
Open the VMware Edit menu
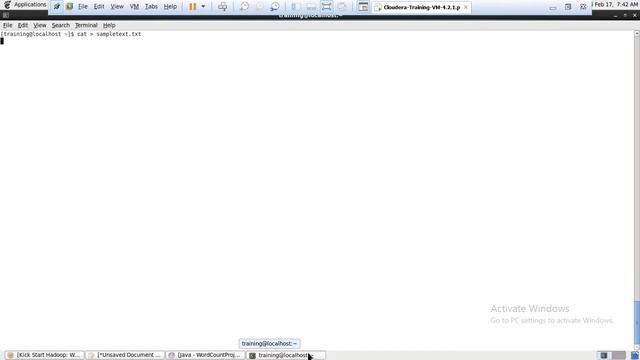tap(99, 7)
